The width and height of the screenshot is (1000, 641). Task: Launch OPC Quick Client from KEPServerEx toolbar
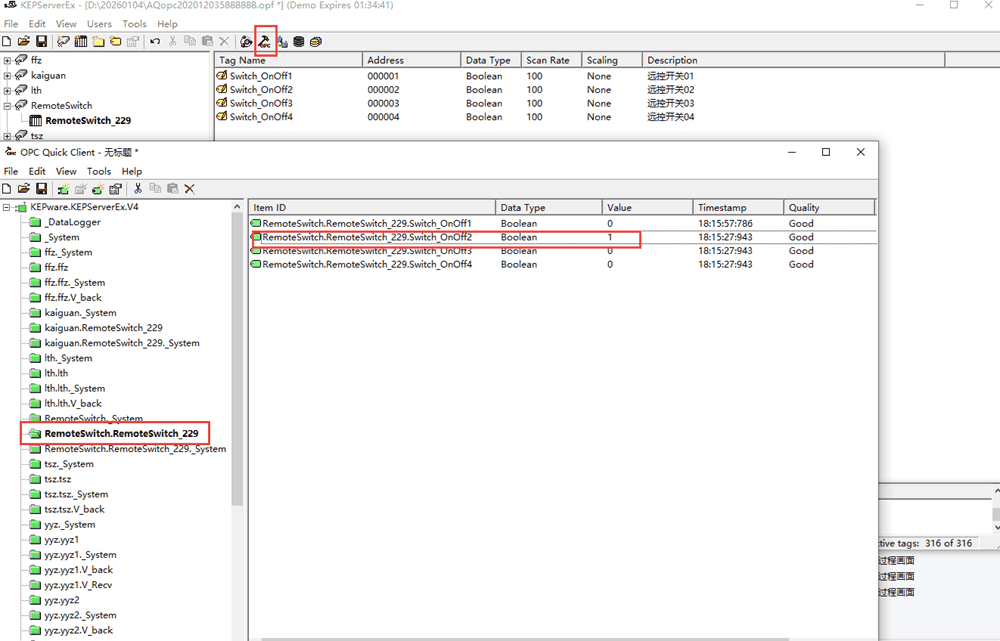pos(265,41)
